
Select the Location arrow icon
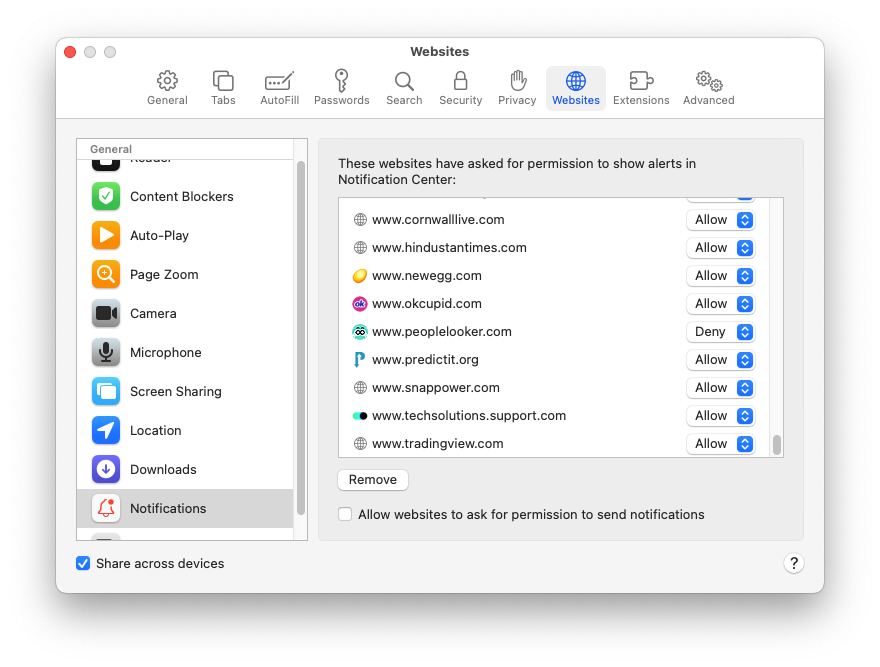tap(106, 430)
